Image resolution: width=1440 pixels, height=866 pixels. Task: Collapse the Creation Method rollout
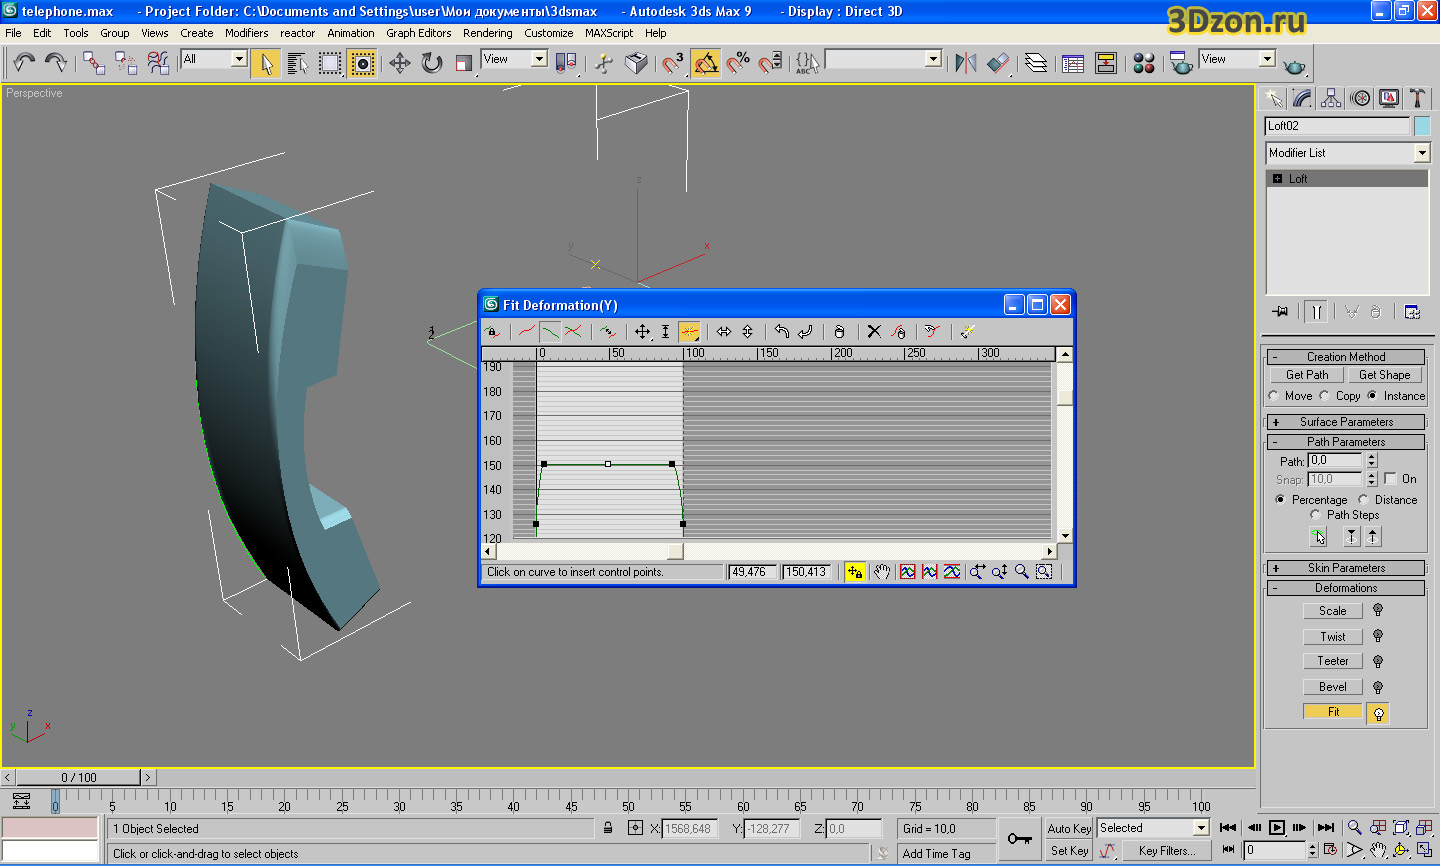tap(1346, 357)
